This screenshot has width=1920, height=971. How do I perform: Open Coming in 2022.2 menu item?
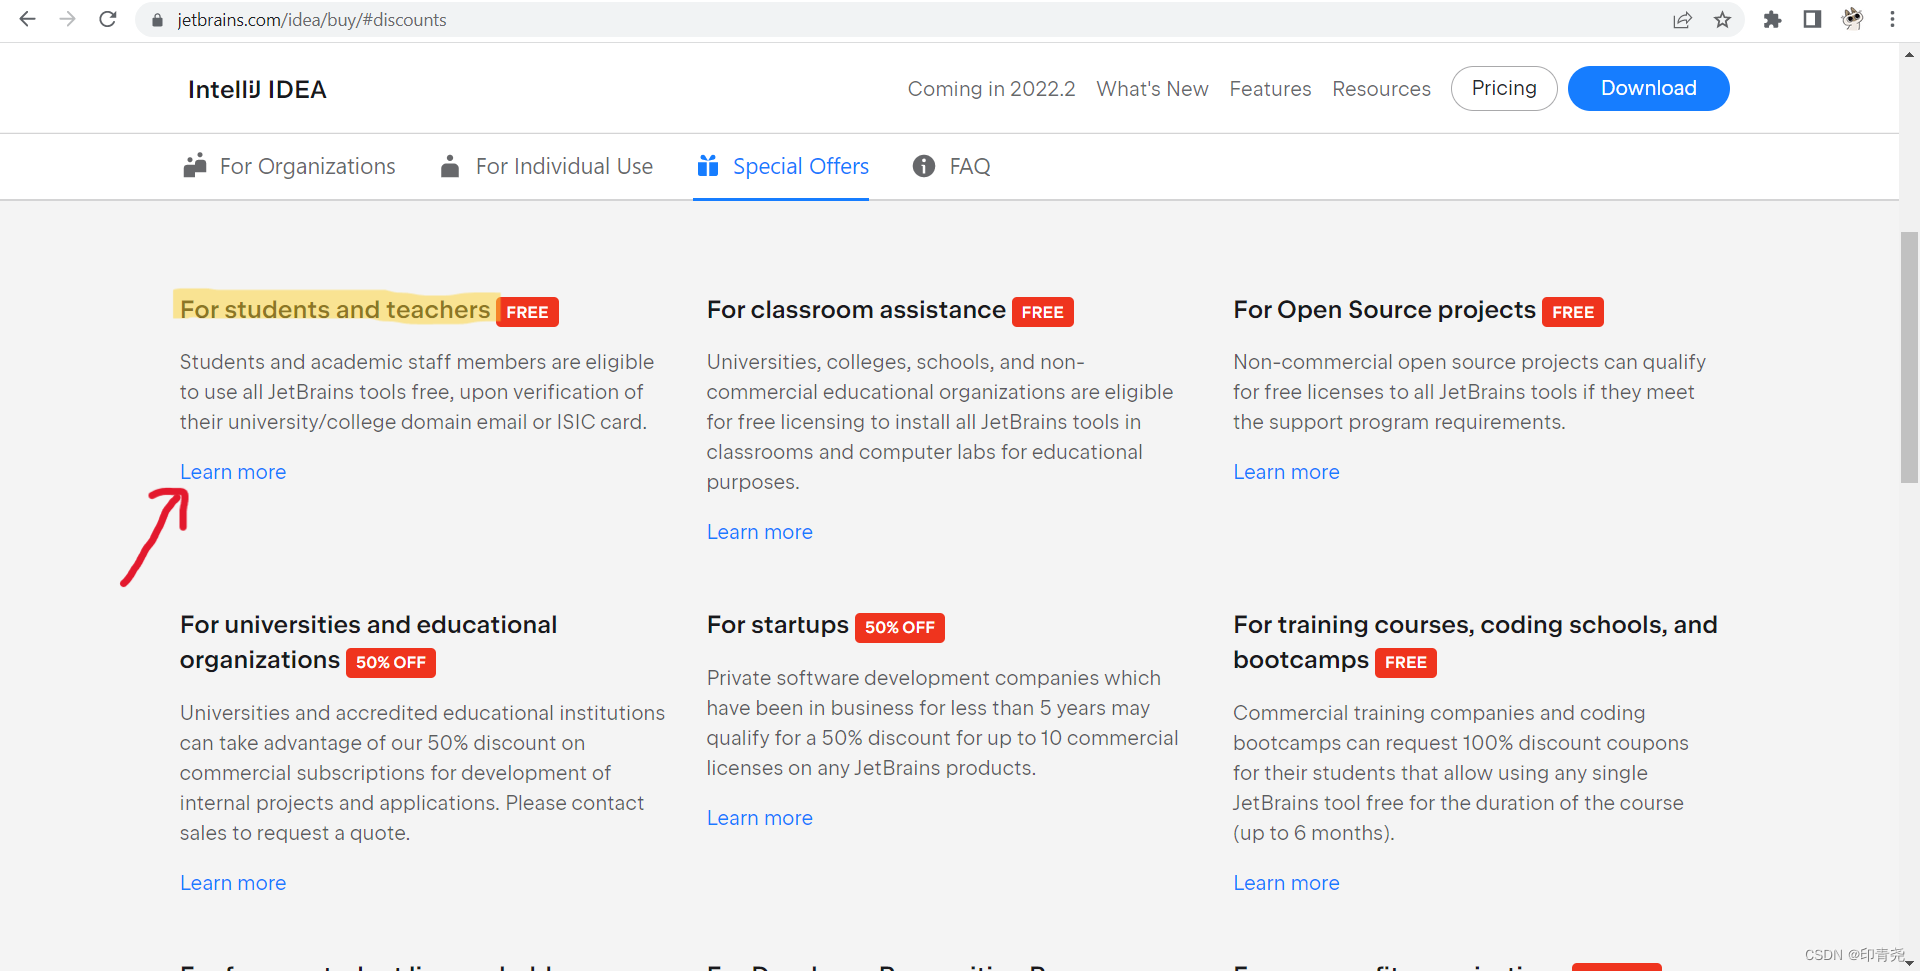coord(991,89)
